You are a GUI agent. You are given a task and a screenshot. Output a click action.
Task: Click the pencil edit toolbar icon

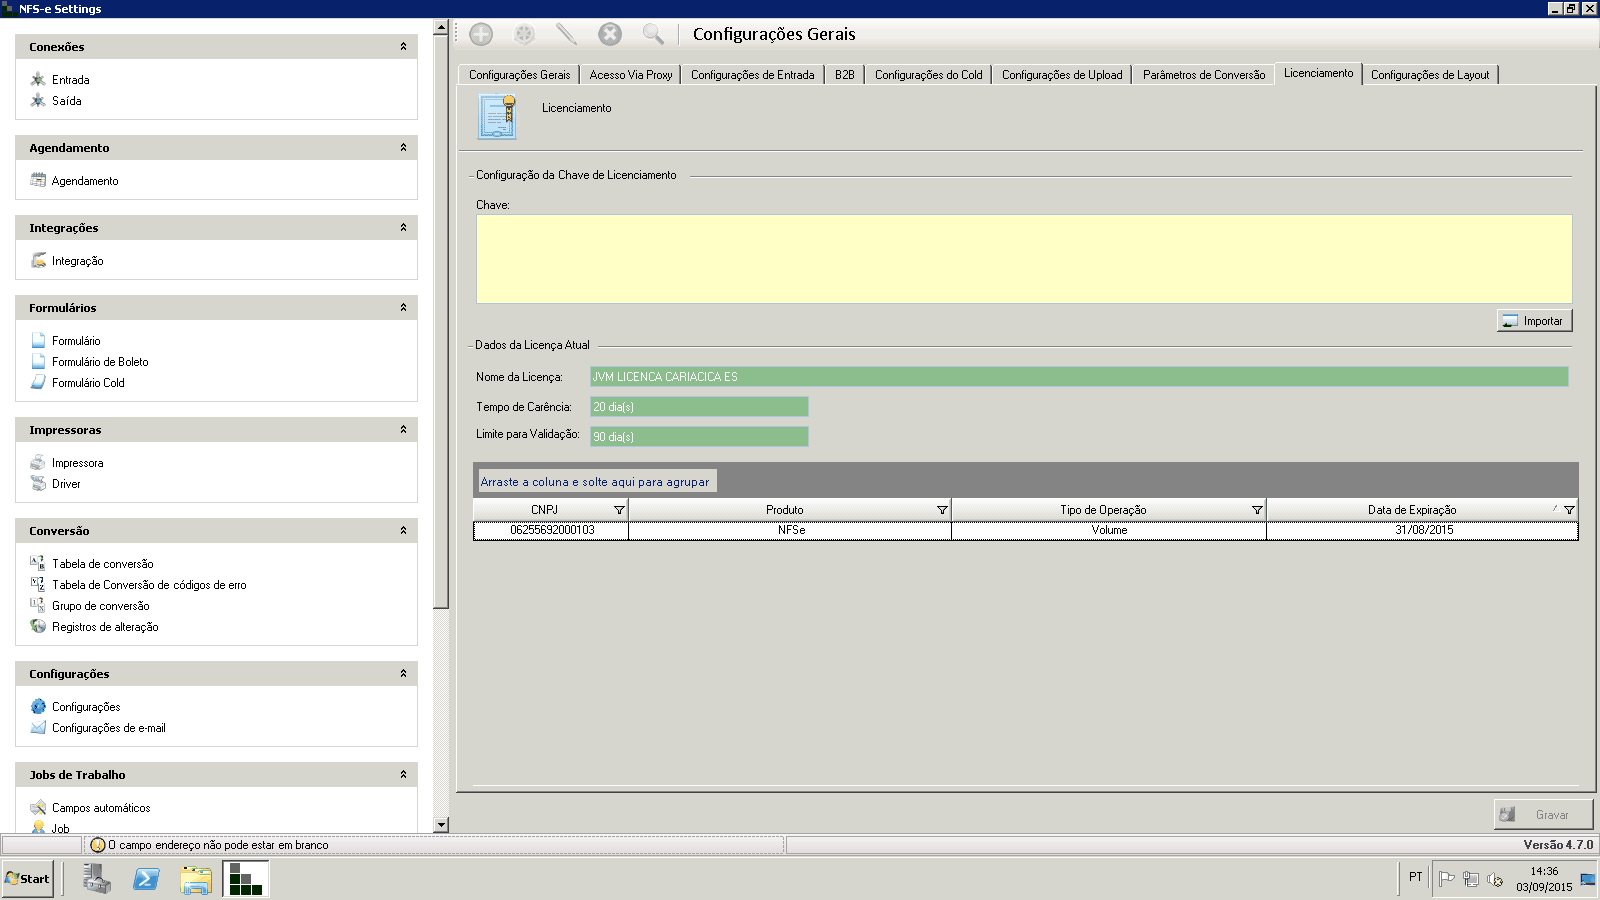(x=566, y=35)
